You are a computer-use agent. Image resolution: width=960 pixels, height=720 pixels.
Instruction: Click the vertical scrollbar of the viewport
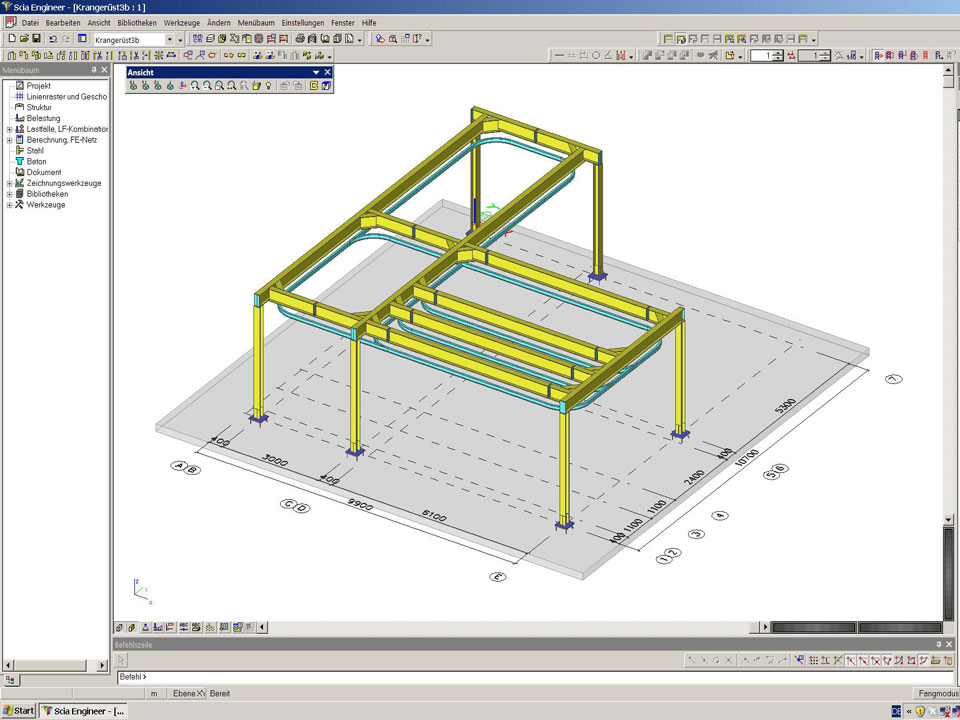(x=948, y=300)
